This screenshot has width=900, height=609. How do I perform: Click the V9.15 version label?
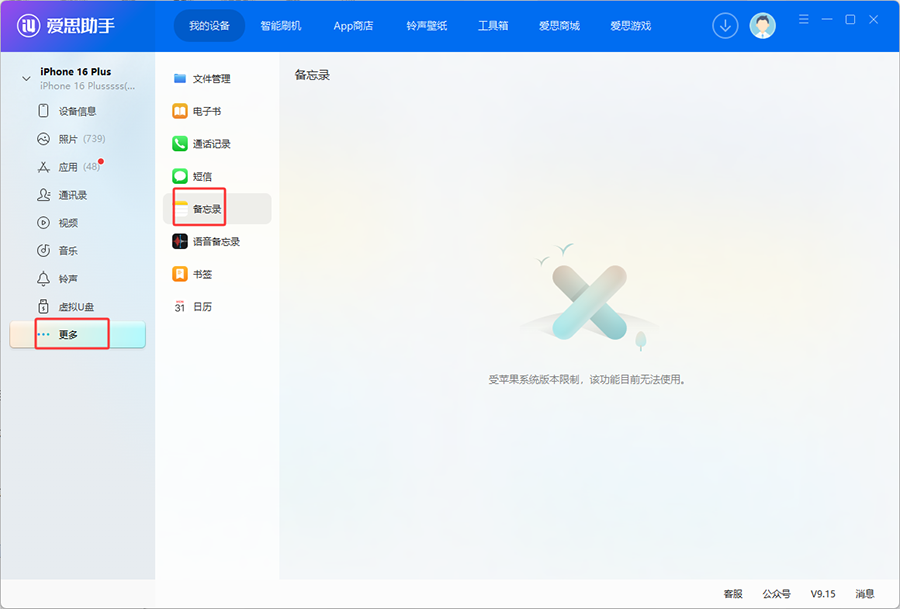tap(823, 594)
